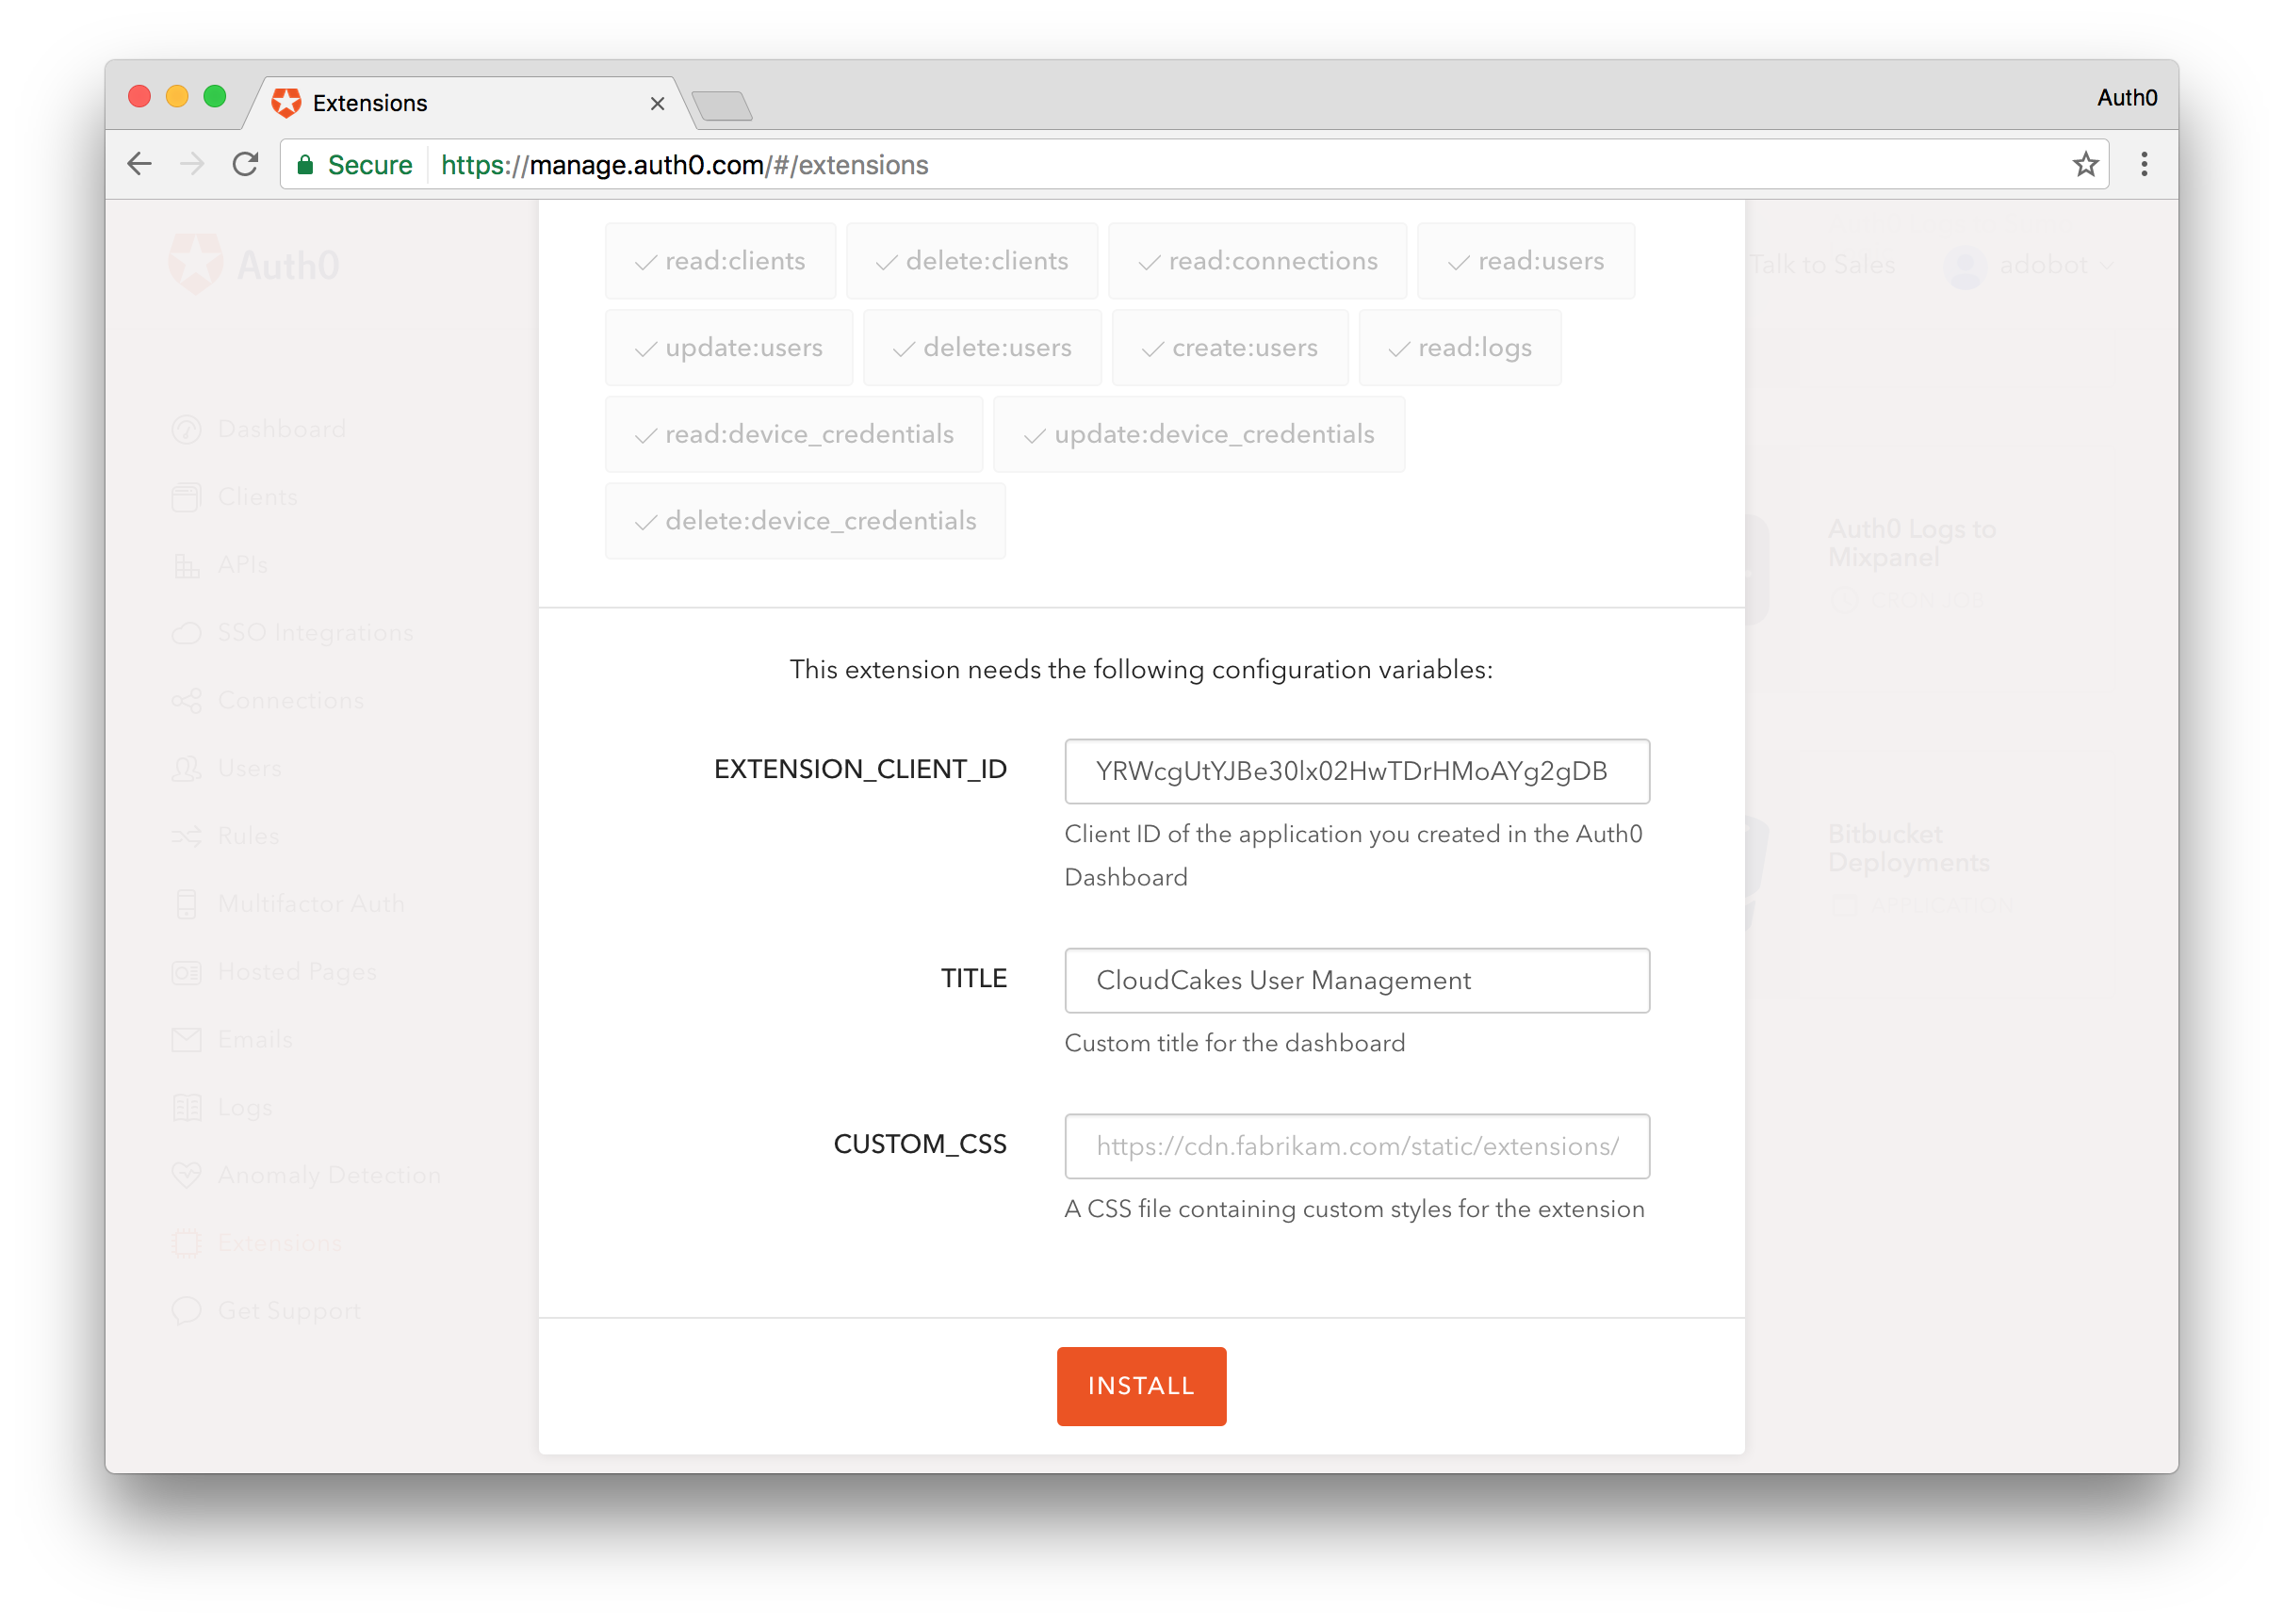2284x1624 pixels.
Task: Open Chrome three-dot menu
Action: pyautogui.click(x=2144, y=165)
